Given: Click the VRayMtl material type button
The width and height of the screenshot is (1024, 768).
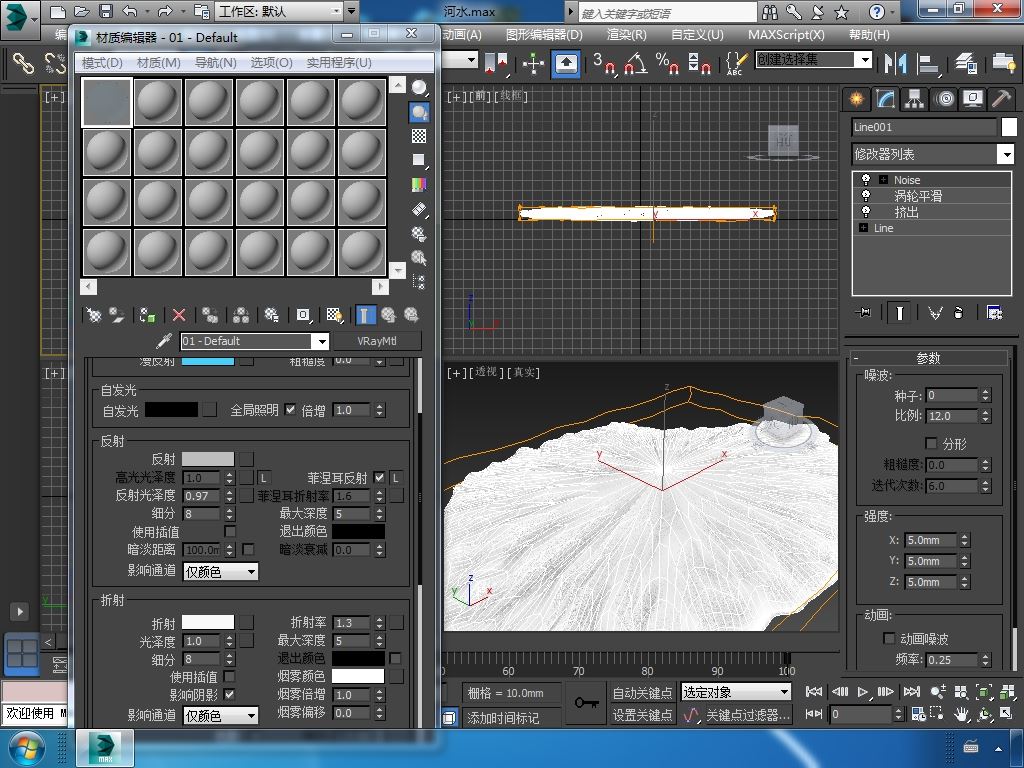Looking at the screenshot, I should (x=377, y=341).
